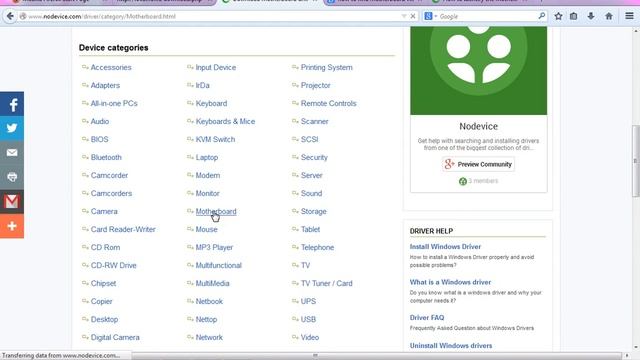Viewport: 640px width, 360px height.
Task: Open the All-in-one PCs category
Action: pos(114,103)
